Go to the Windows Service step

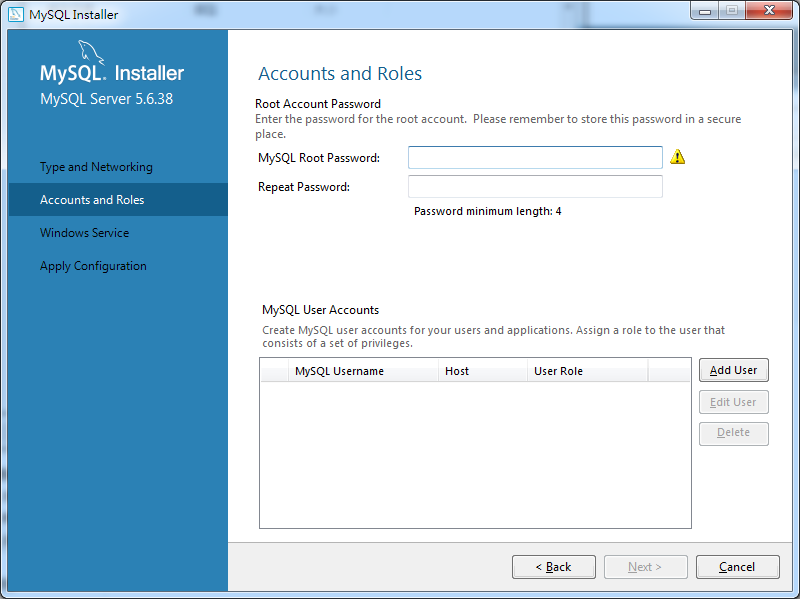[x=85, y=233]
